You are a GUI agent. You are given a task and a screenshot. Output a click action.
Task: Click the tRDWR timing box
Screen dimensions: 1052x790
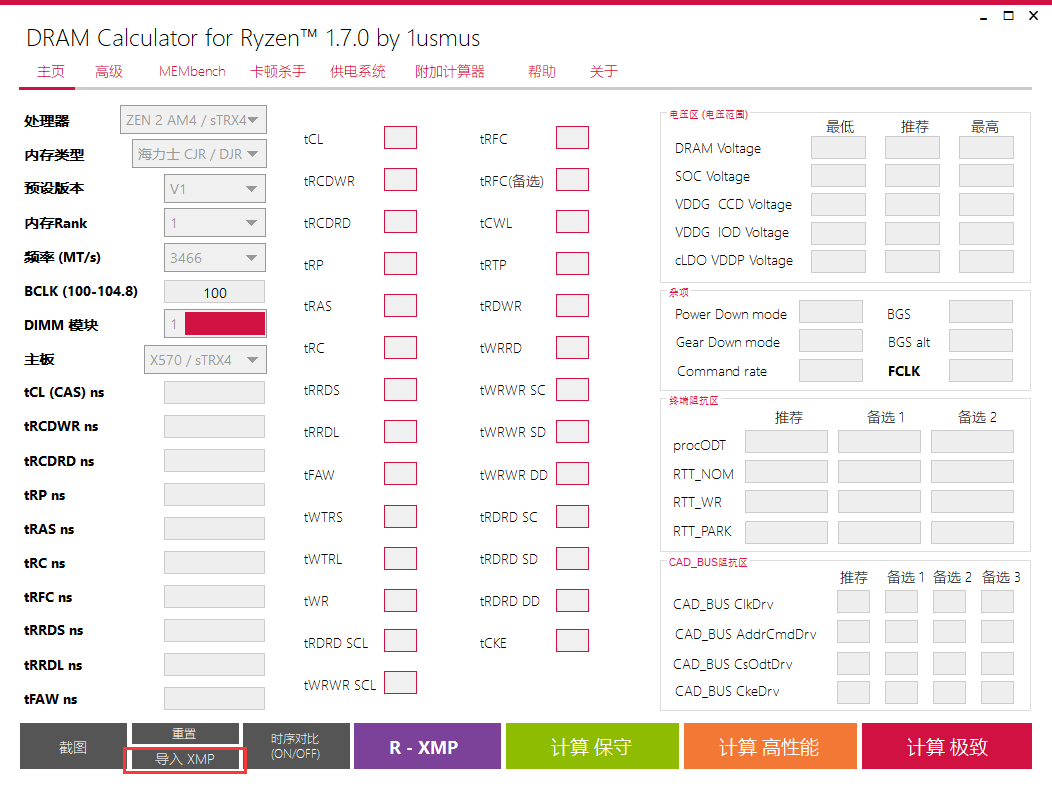click(572, 305)
